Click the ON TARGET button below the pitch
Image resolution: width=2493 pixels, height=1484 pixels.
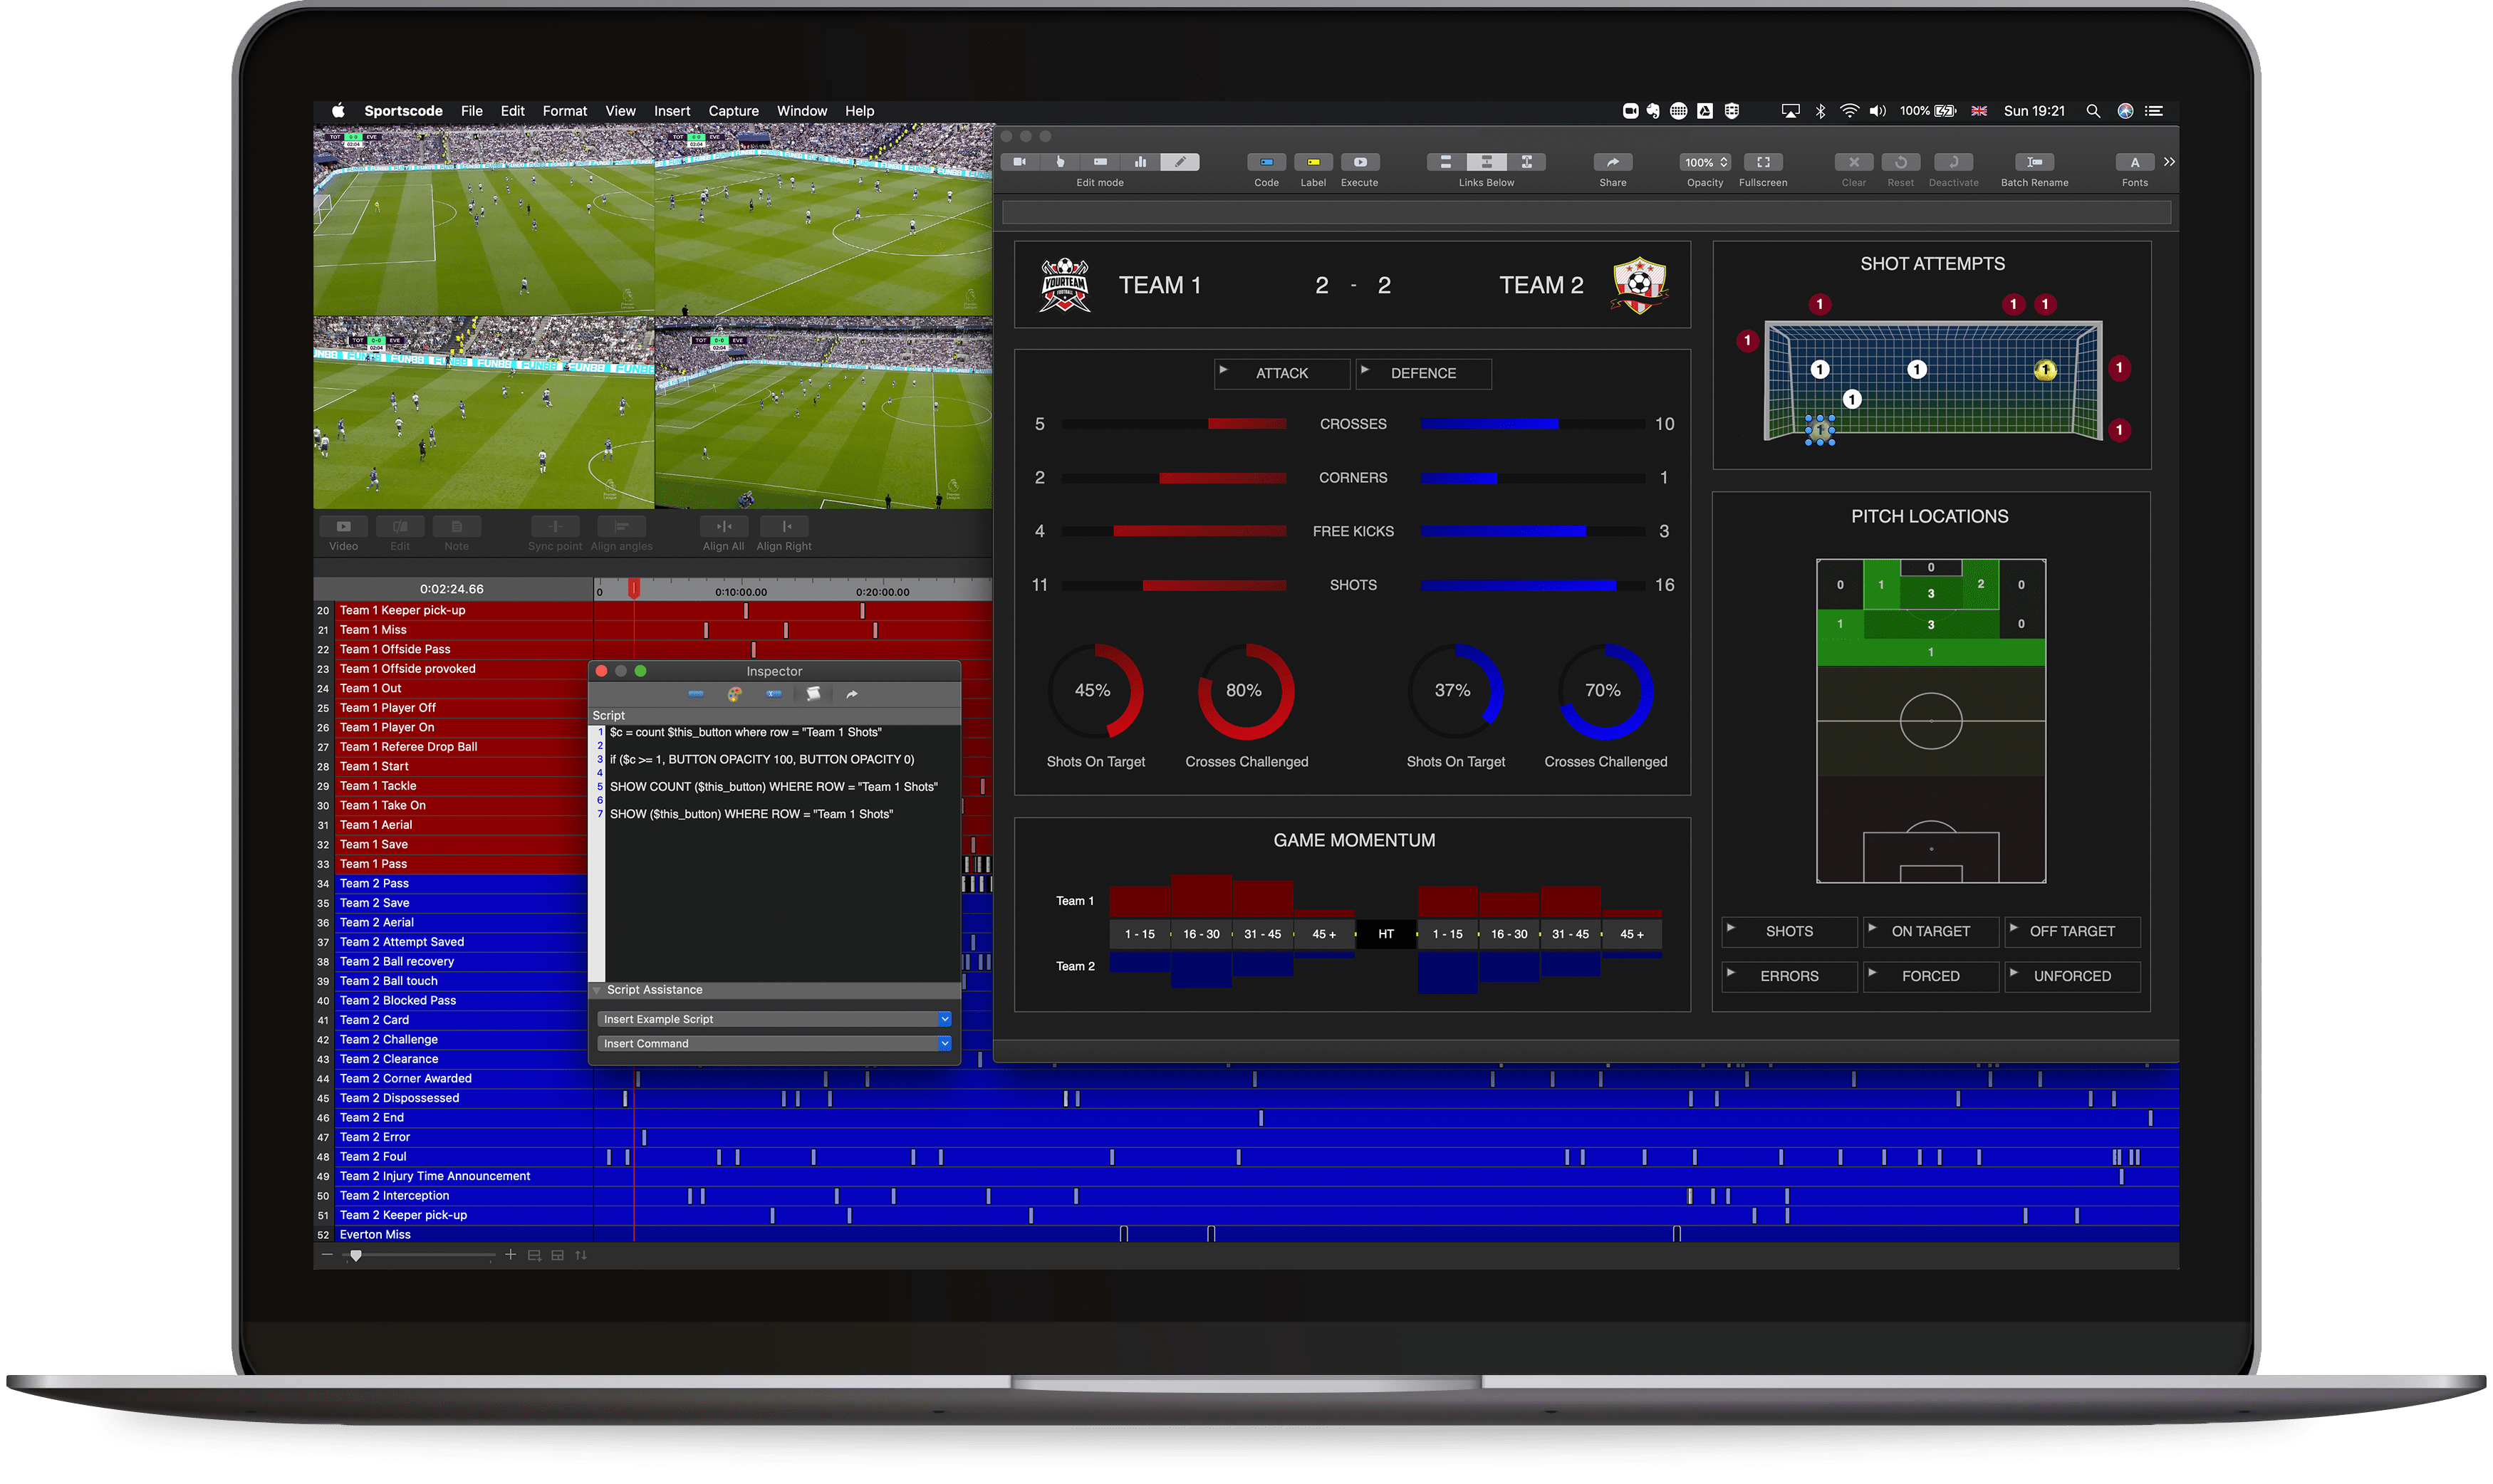(1930, 931)
